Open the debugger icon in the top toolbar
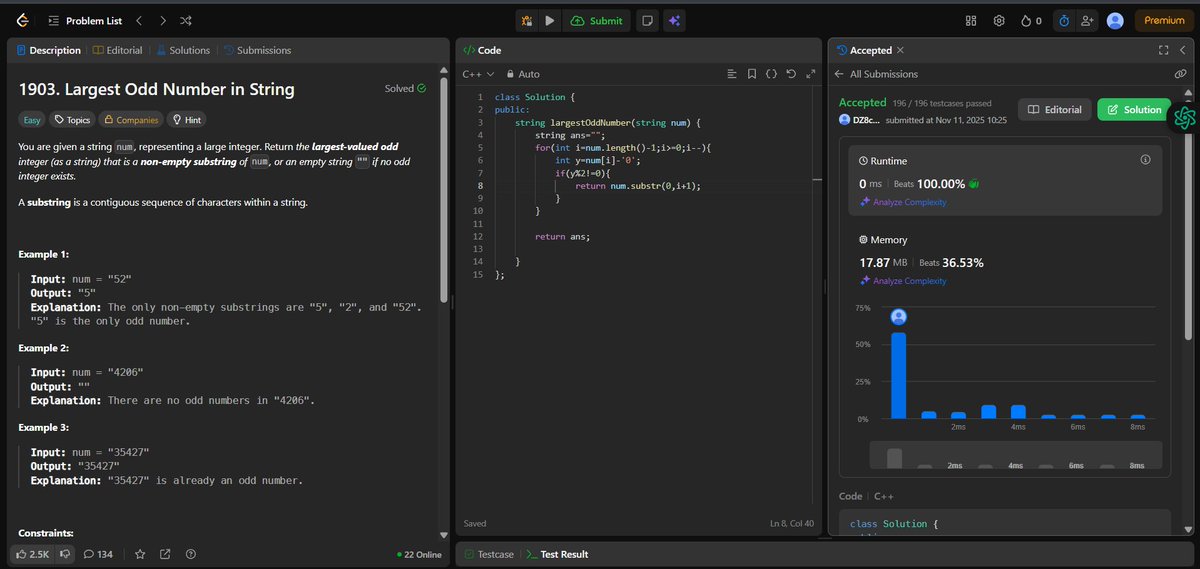Viewport: 1200px width, 569px height. [x=527, y=20]
